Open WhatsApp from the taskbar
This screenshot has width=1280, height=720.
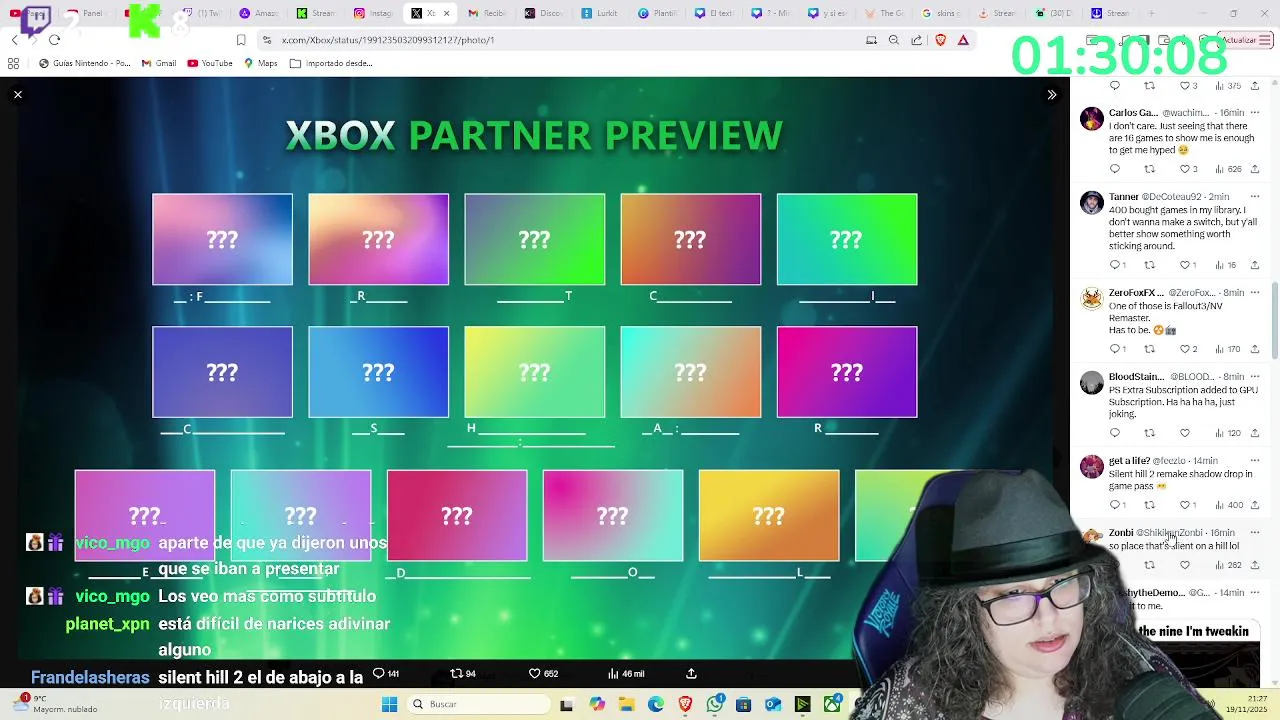[714, 704]
